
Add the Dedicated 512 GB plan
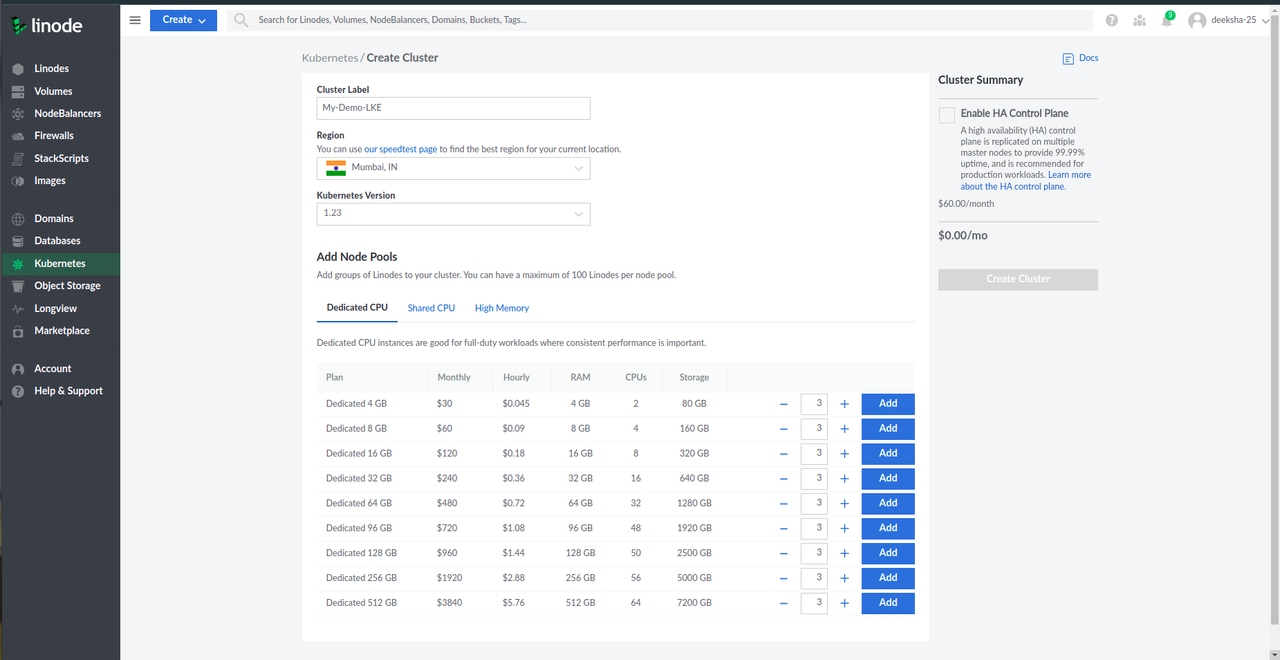click(888, 603)
